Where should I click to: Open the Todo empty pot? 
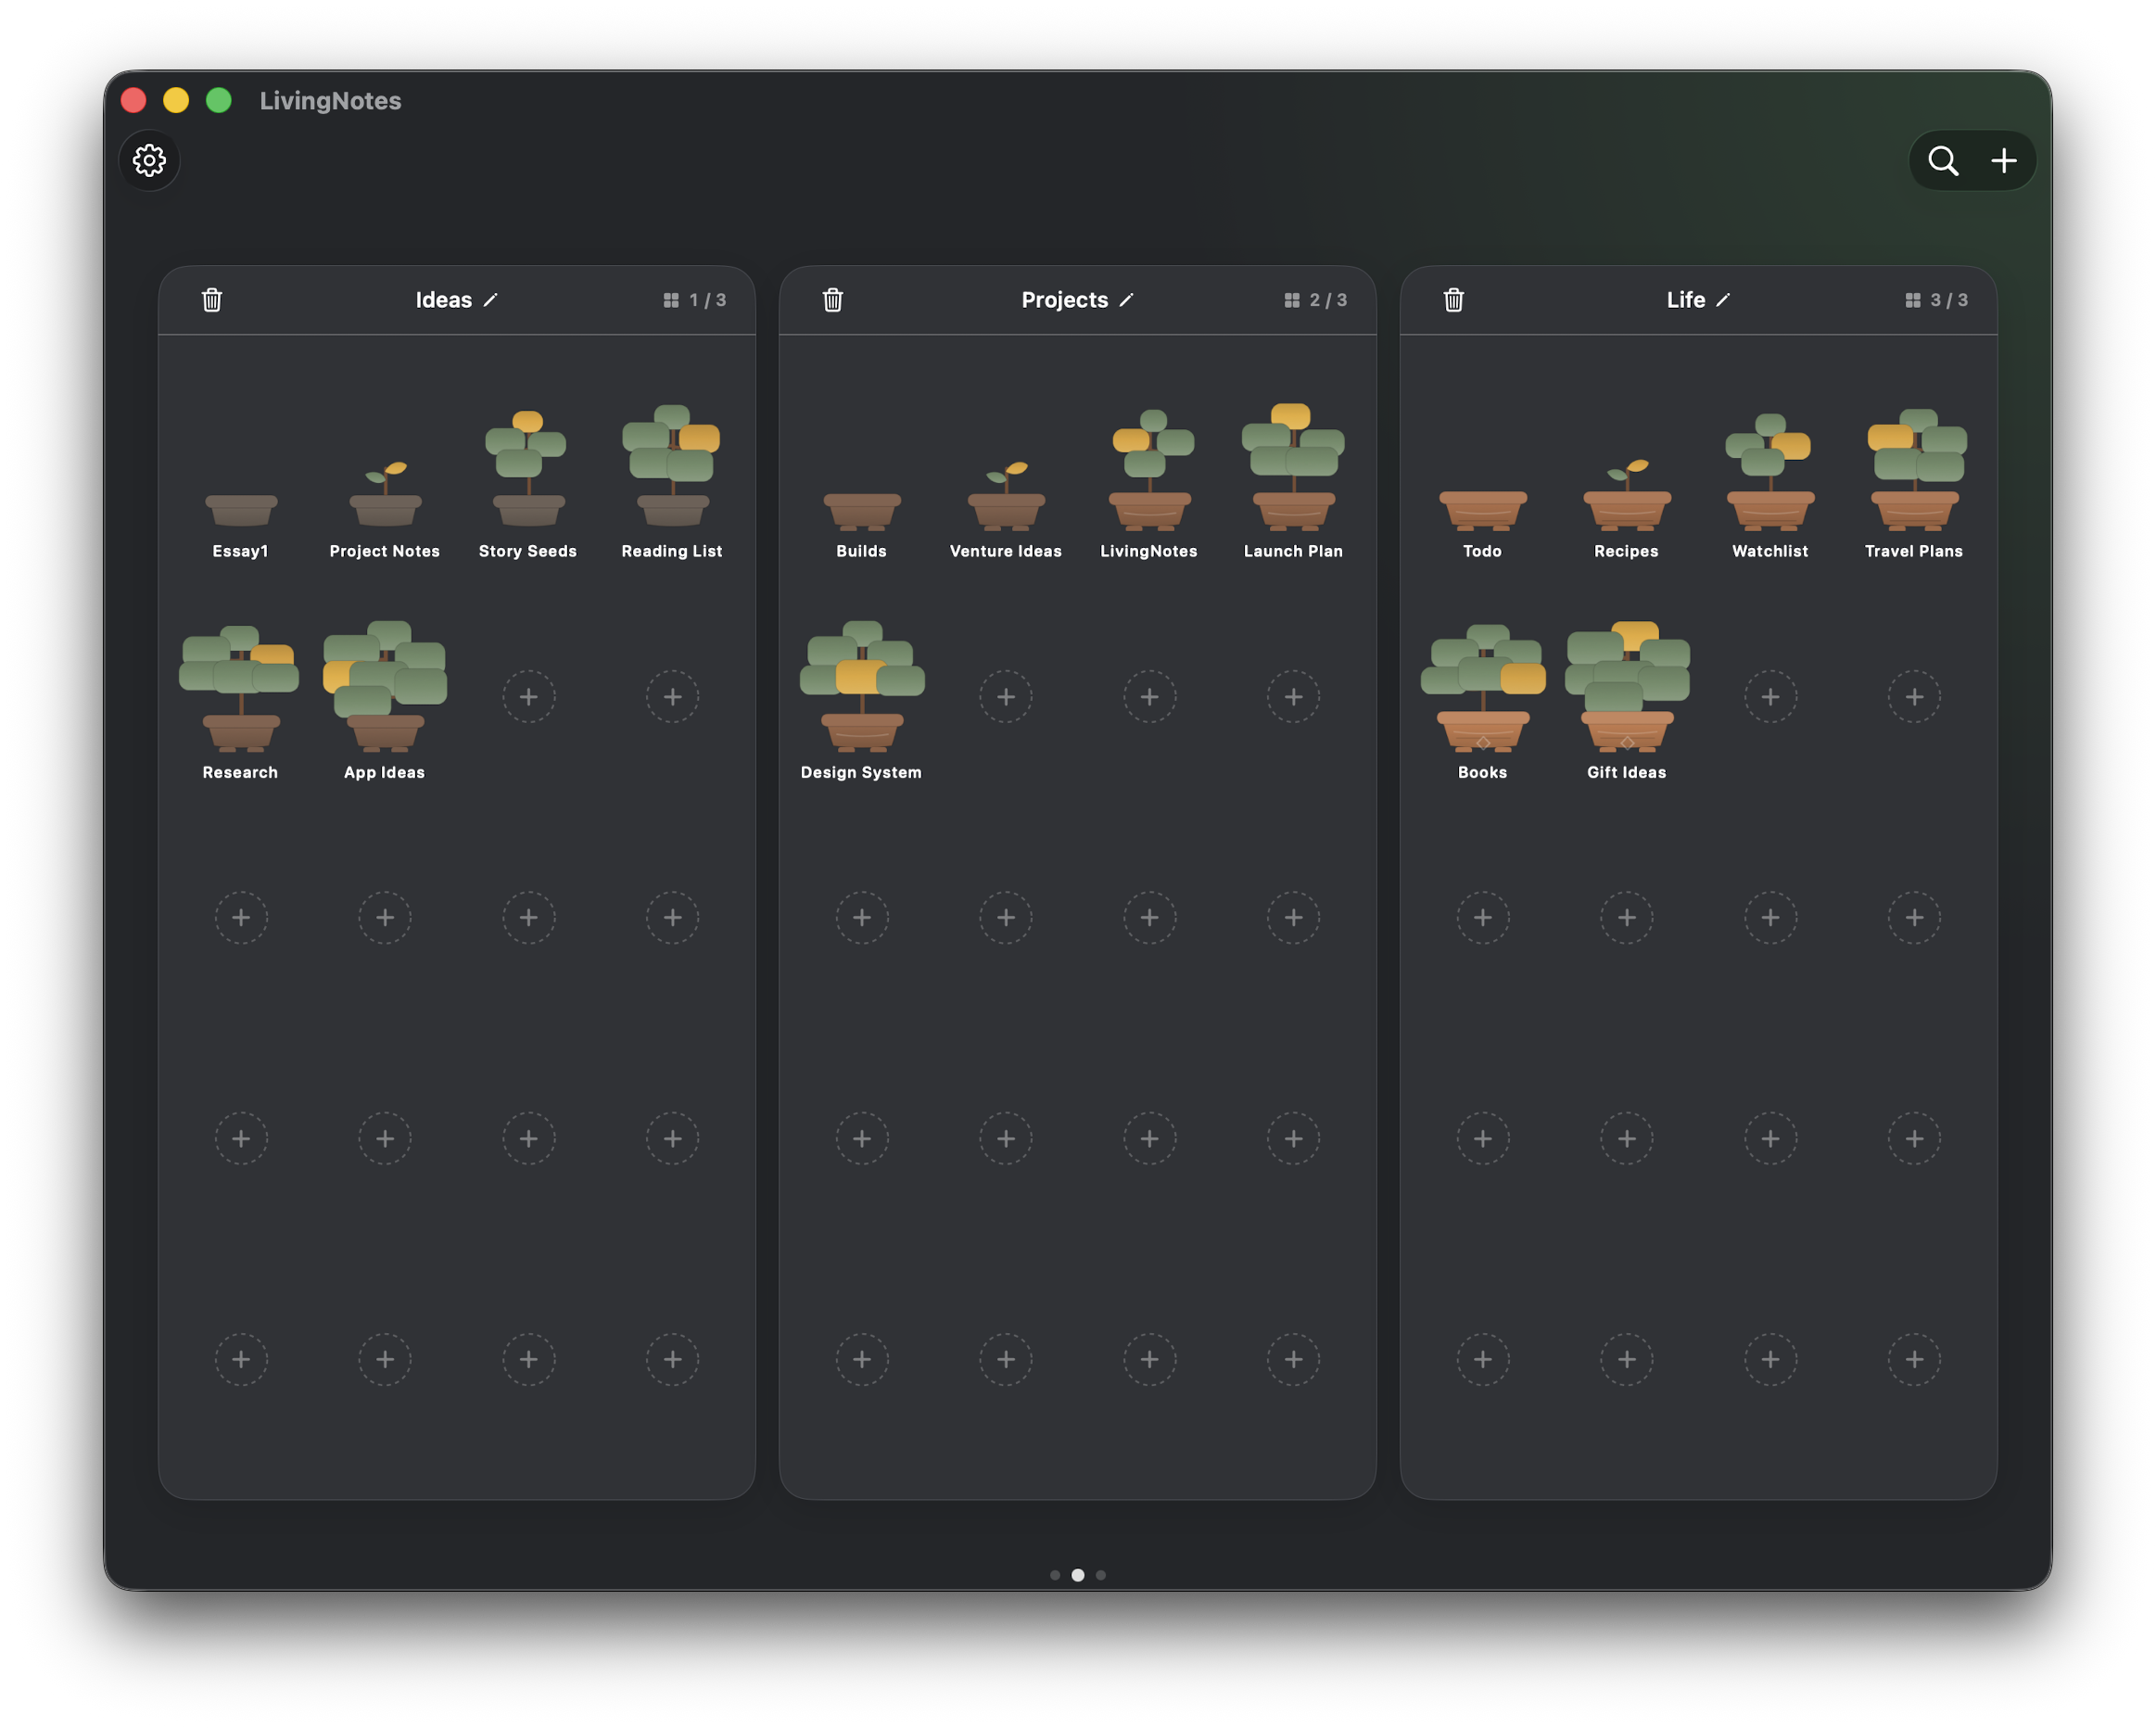(x=1483, y=510)
